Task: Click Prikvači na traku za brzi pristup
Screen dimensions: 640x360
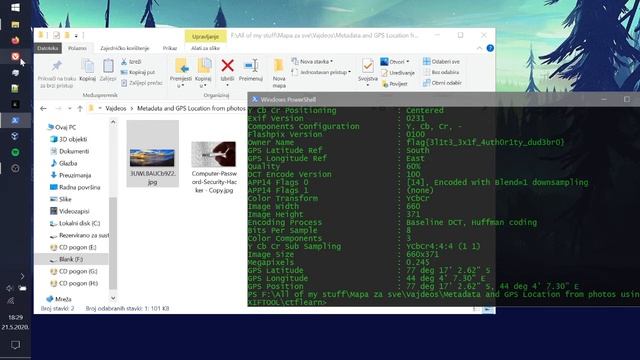Action: click(57, 73)
